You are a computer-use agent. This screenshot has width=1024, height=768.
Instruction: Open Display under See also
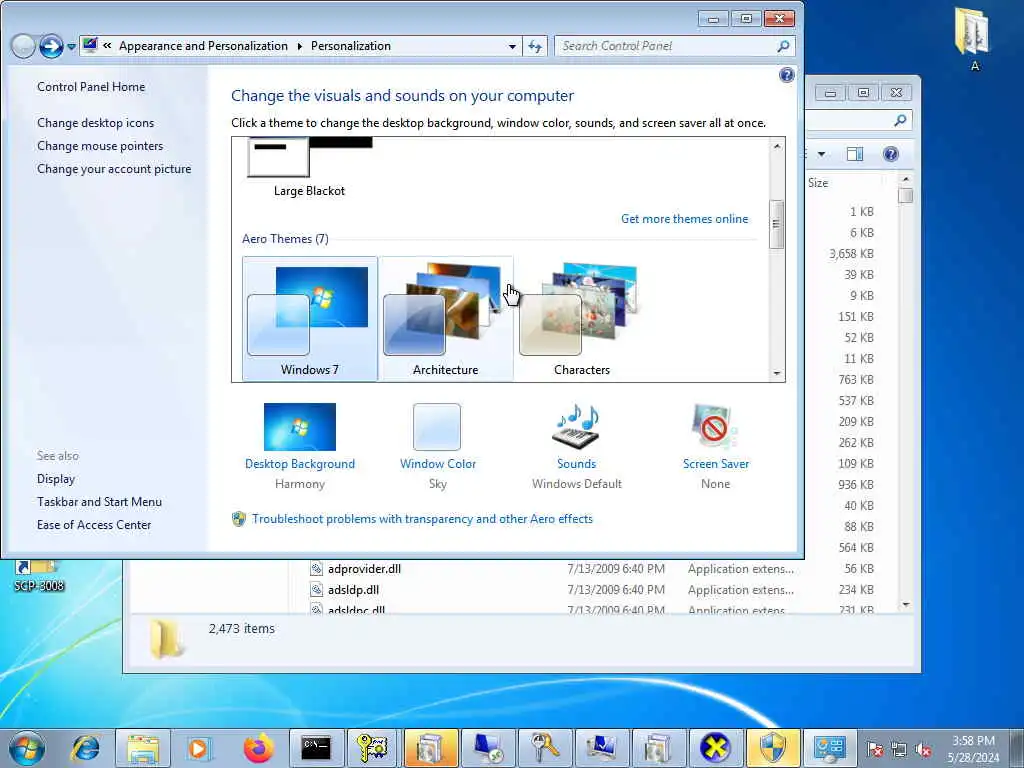coord(56,479)
